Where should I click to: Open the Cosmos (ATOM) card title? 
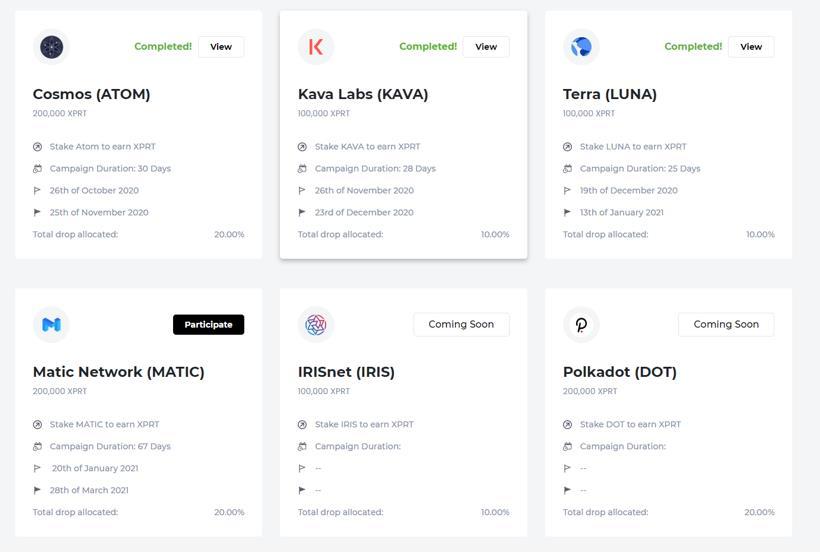pyautogui.click(x=91, y=94)
